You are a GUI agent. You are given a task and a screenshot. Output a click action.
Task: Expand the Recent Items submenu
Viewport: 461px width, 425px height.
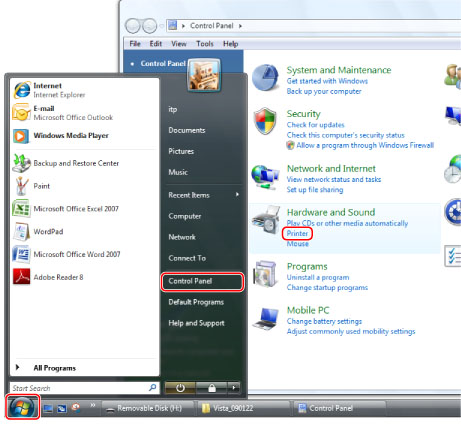point(203,195)
